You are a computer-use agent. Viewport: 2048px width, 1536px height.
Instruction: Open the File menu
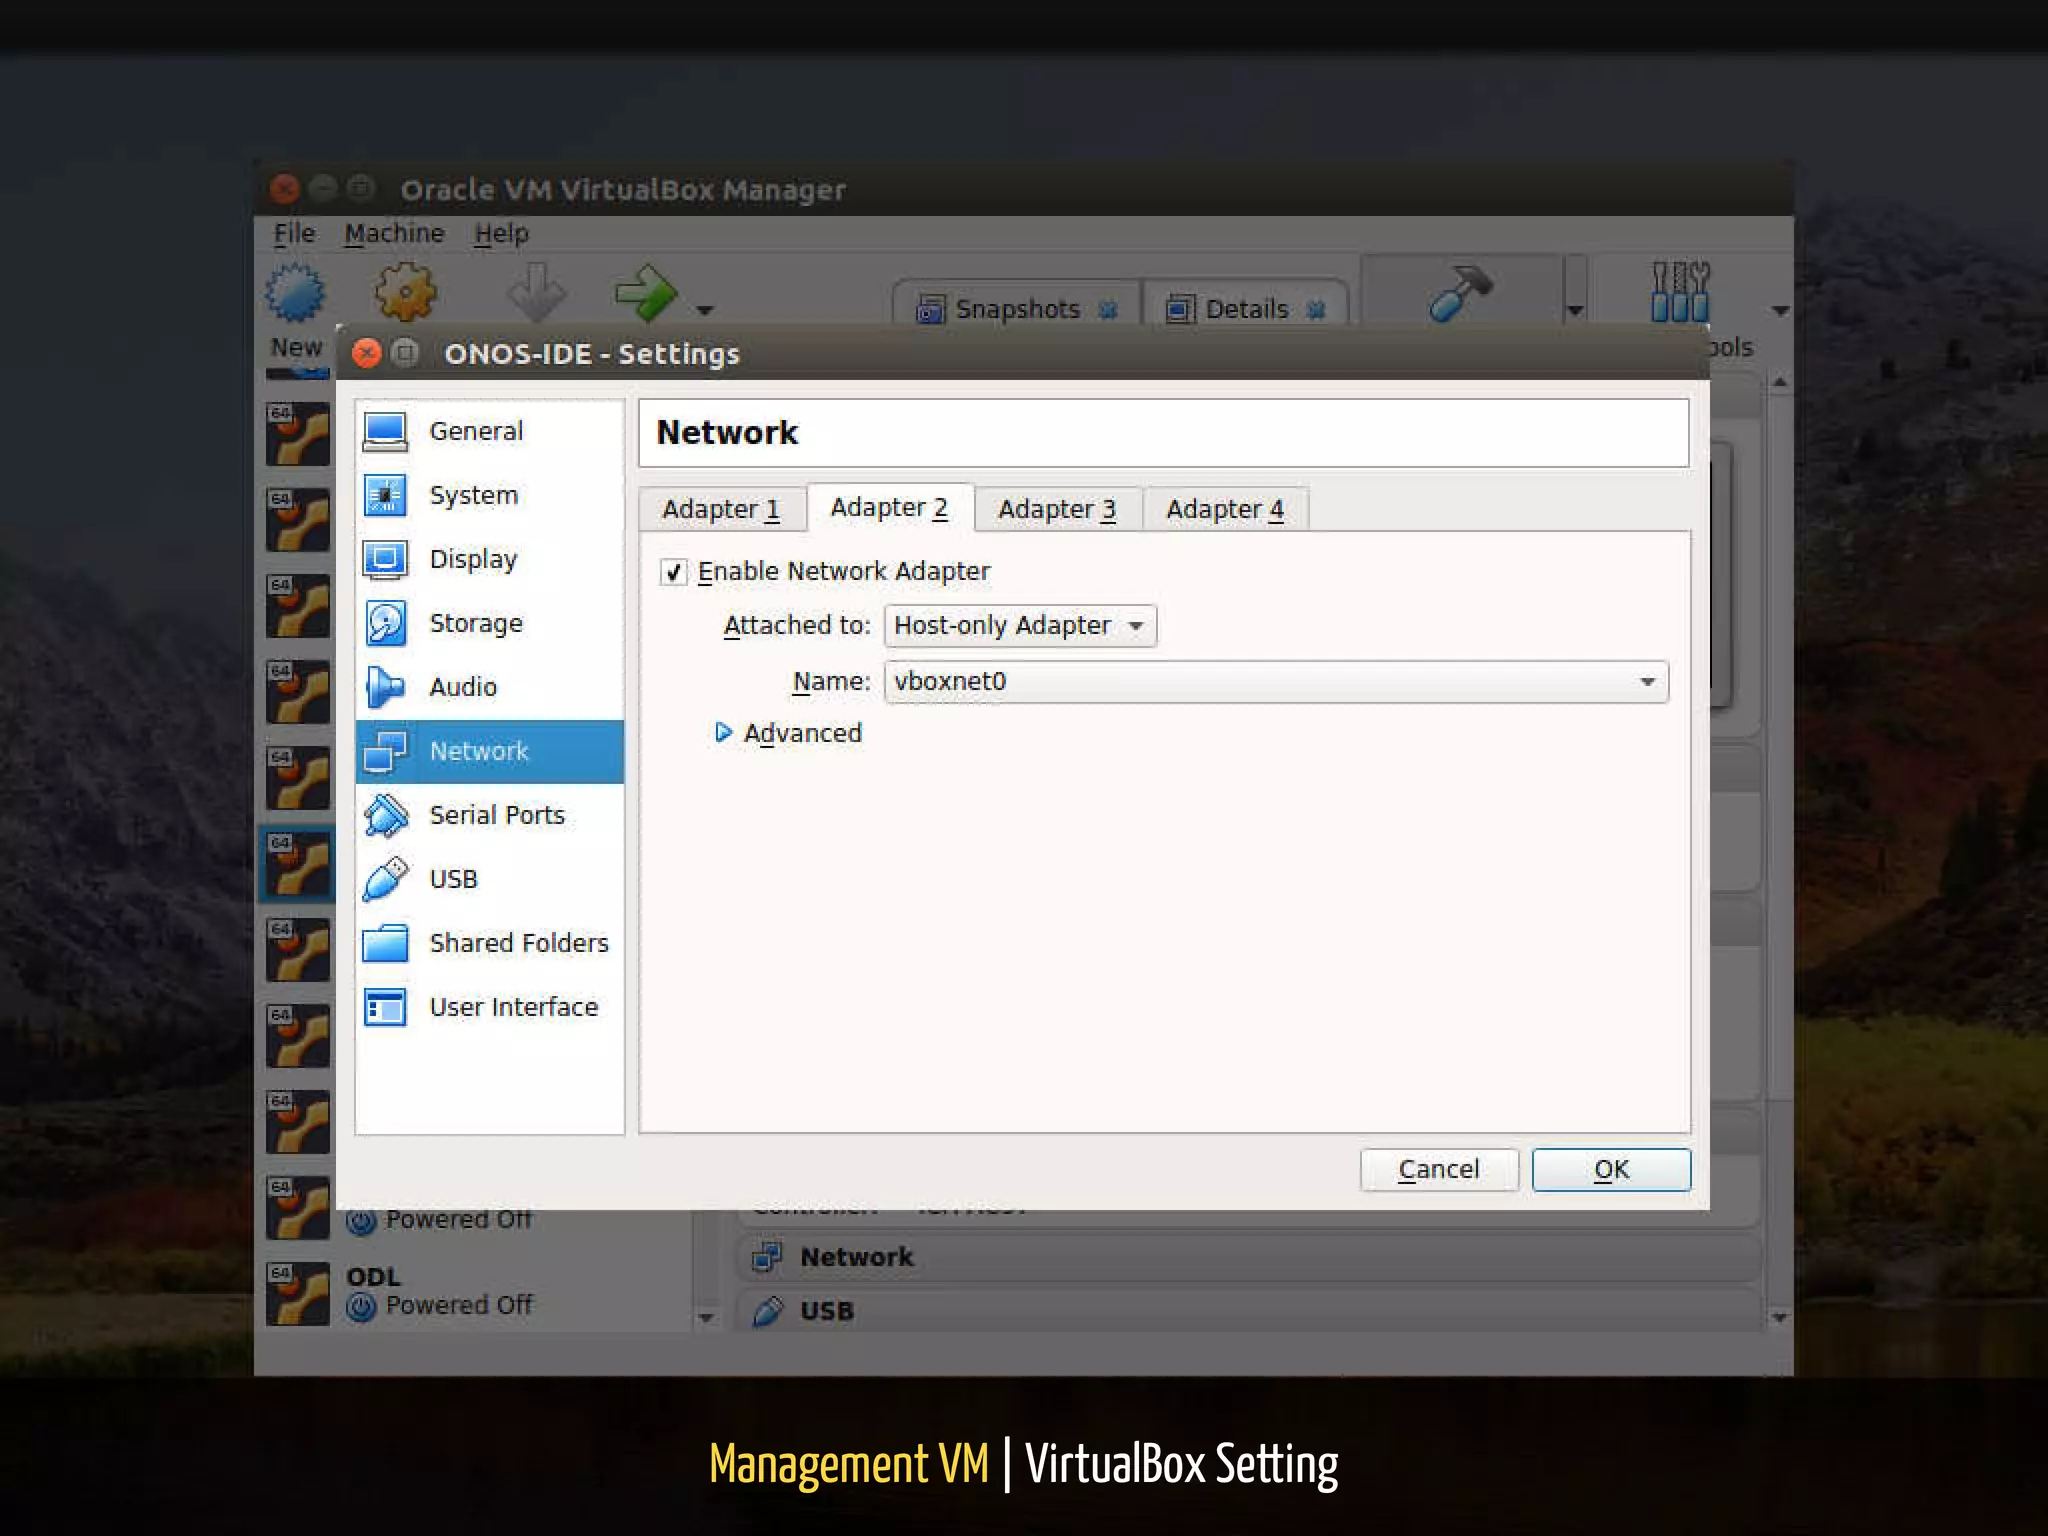pyautogui.click(x=294, y=234)
